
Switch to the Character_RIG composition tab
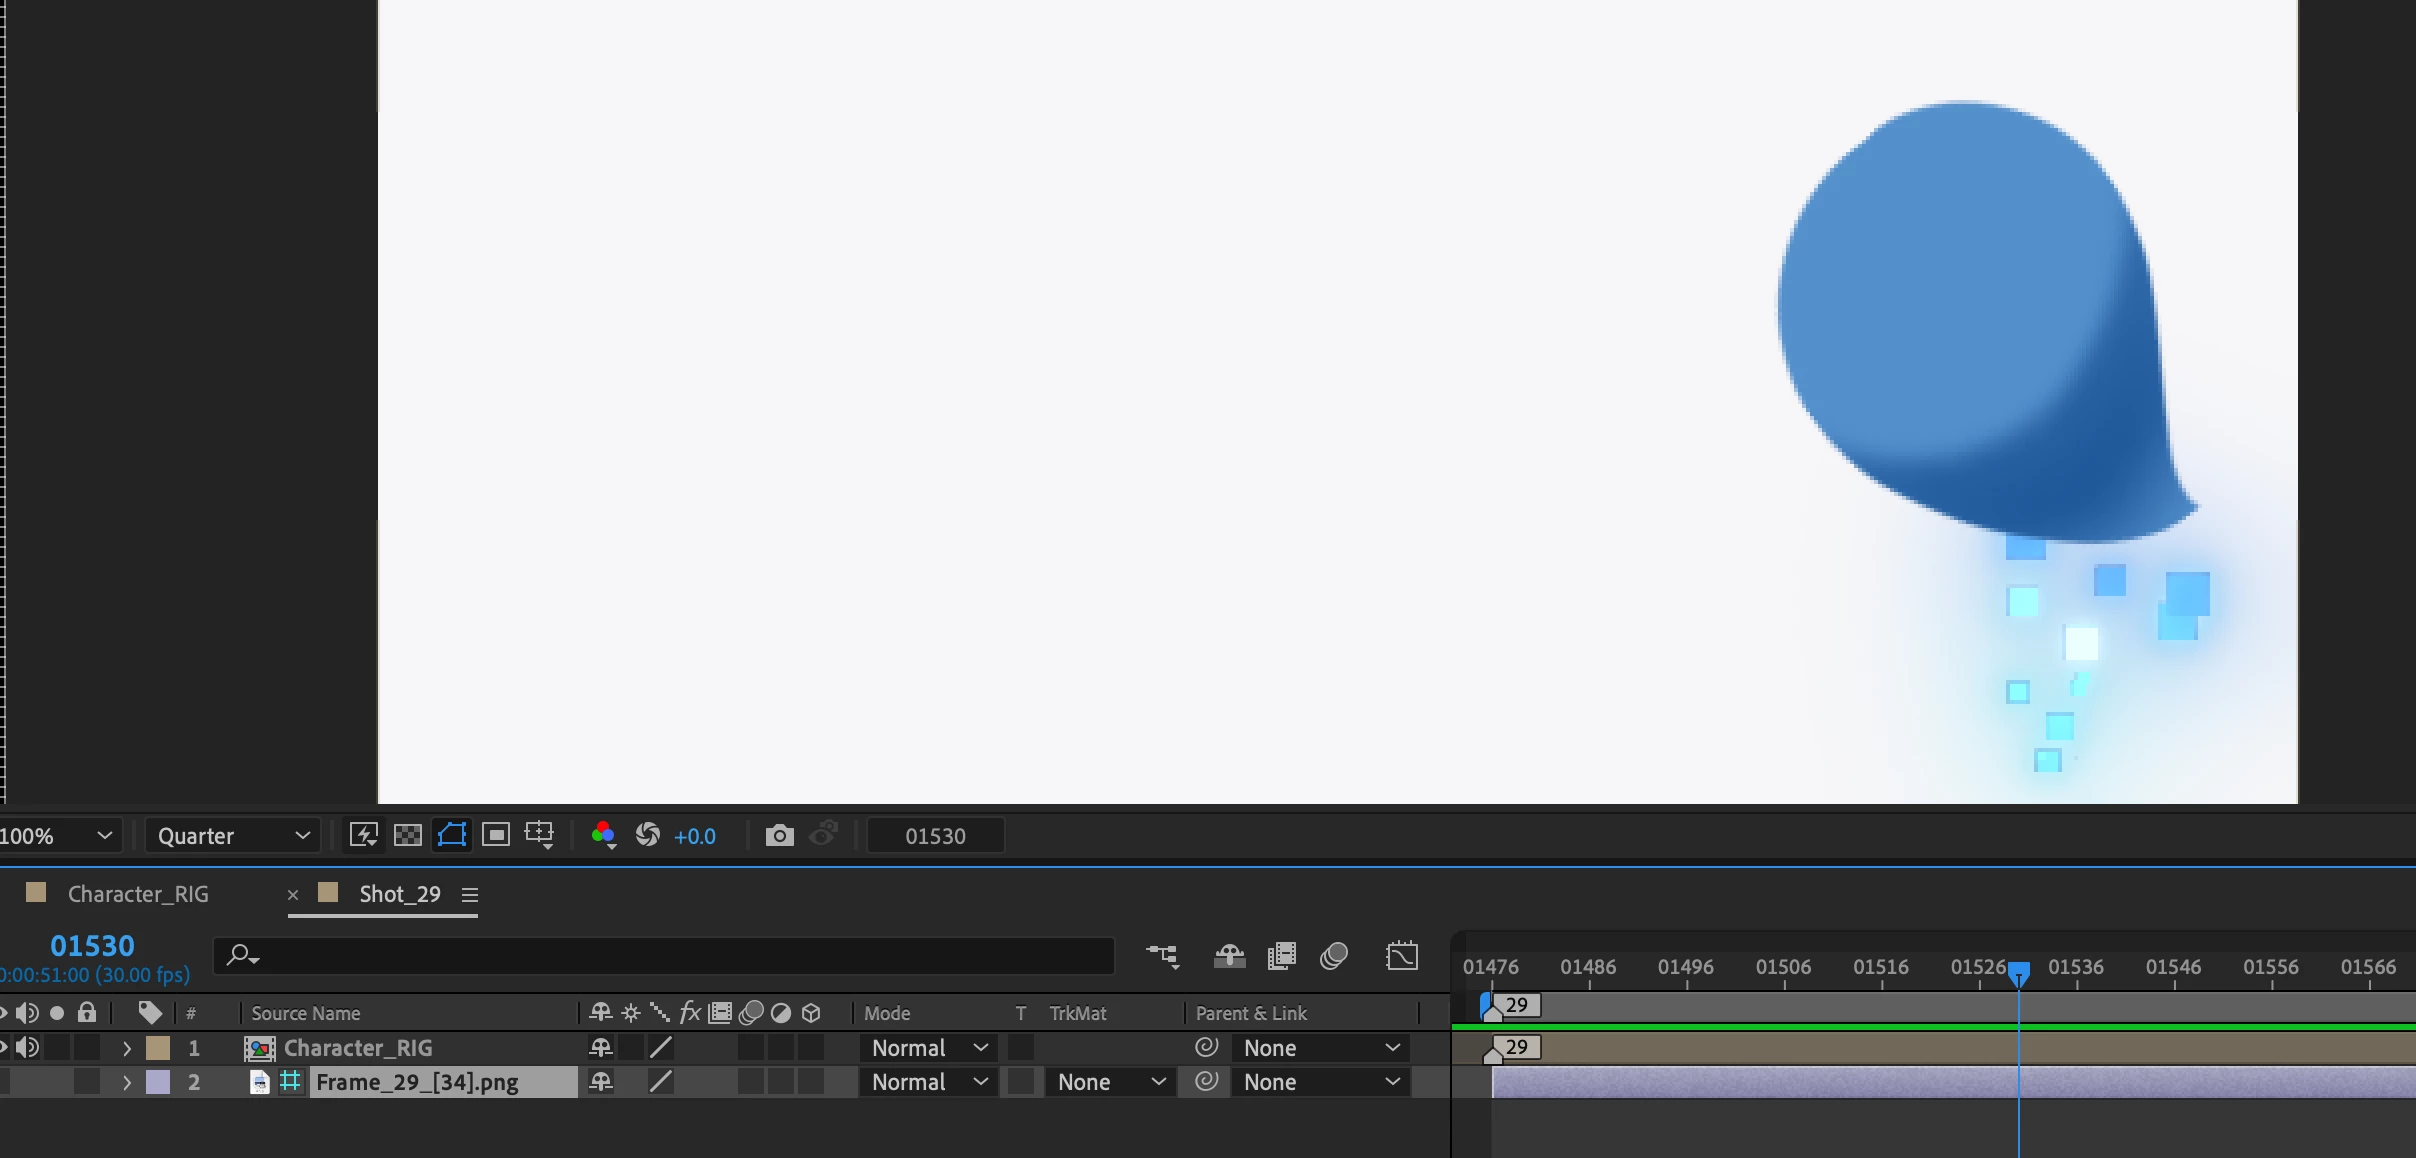click(x=138, y=894)
